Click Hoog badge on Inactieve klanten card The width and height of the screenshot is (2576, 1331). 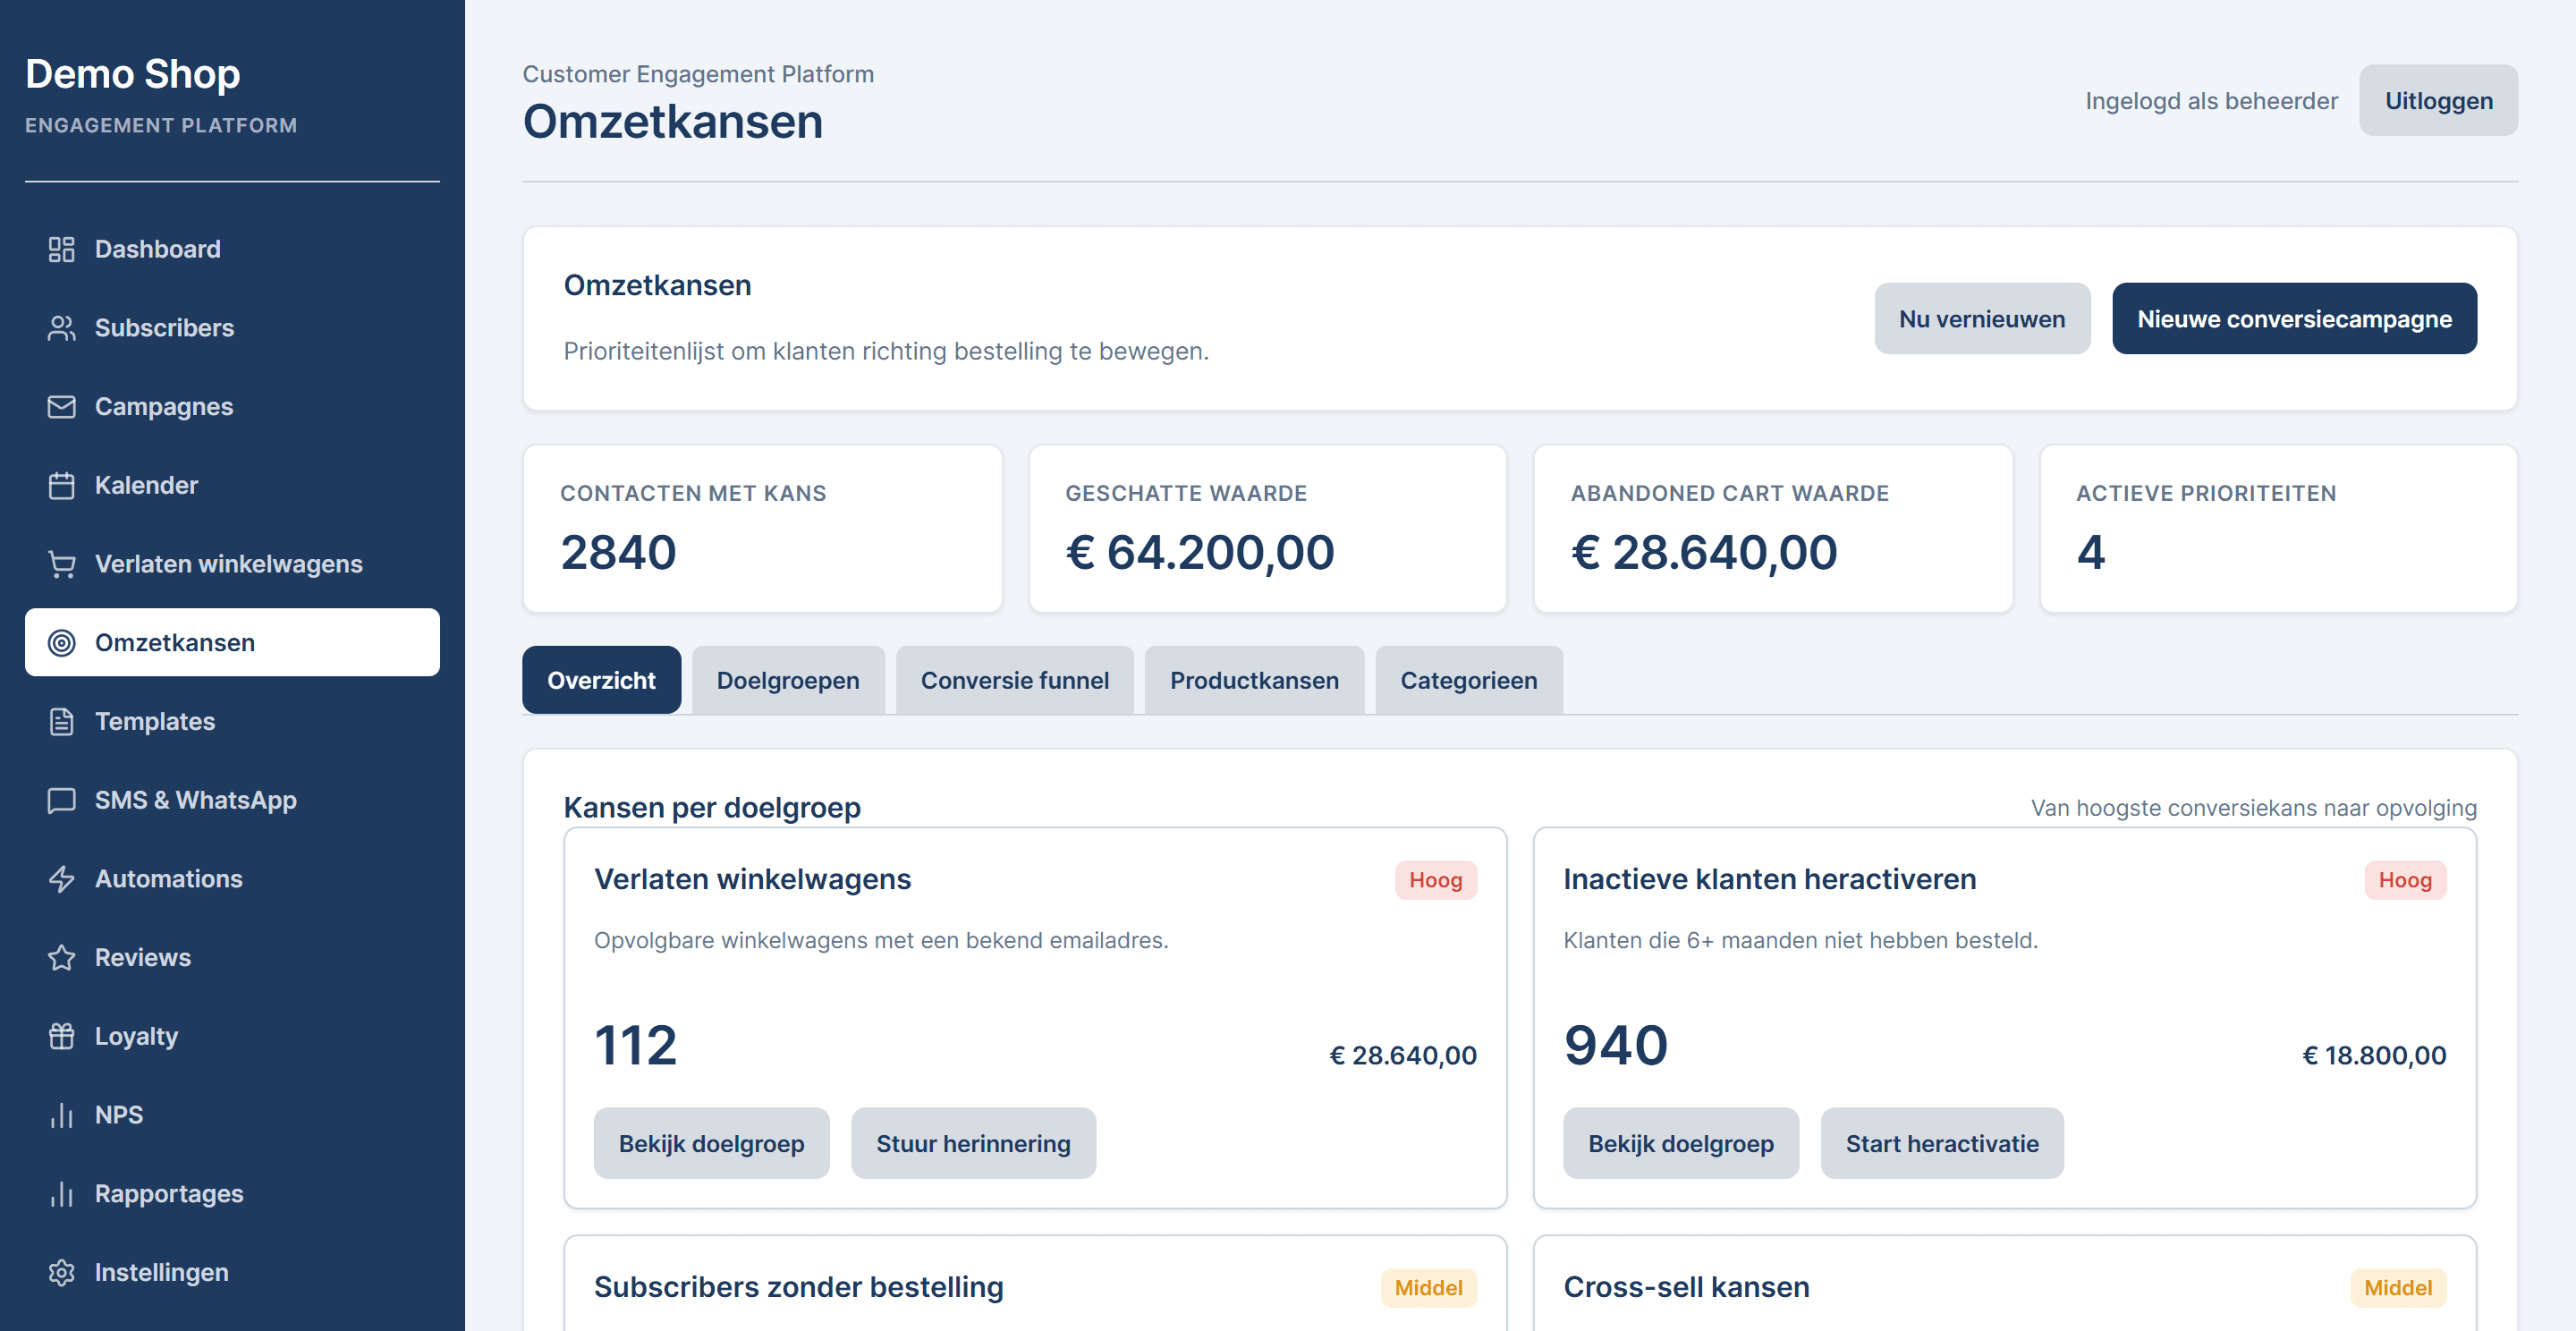pyautogui.click(x=2405, y=880)
